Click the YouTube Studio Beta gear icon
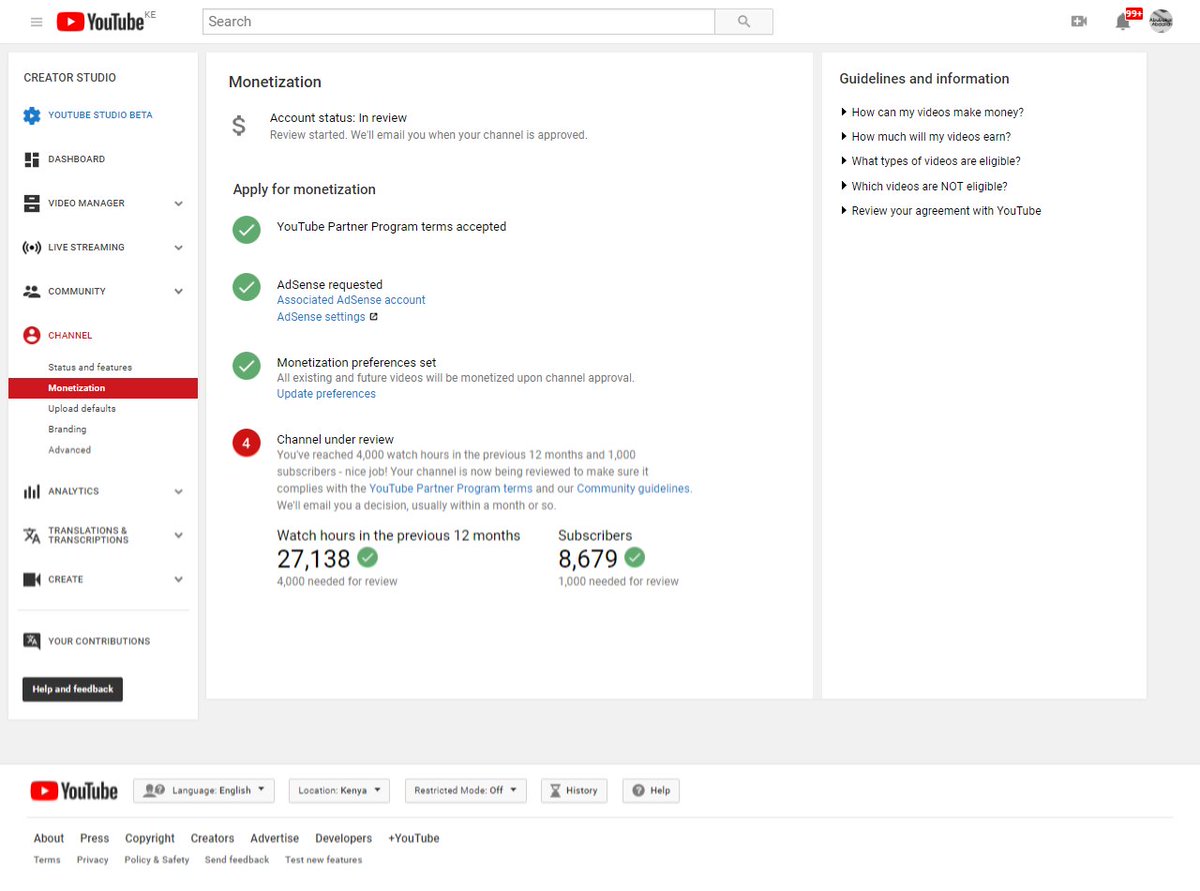Image resolution: width=1200 pixels, height=891 pixels. 32,115
